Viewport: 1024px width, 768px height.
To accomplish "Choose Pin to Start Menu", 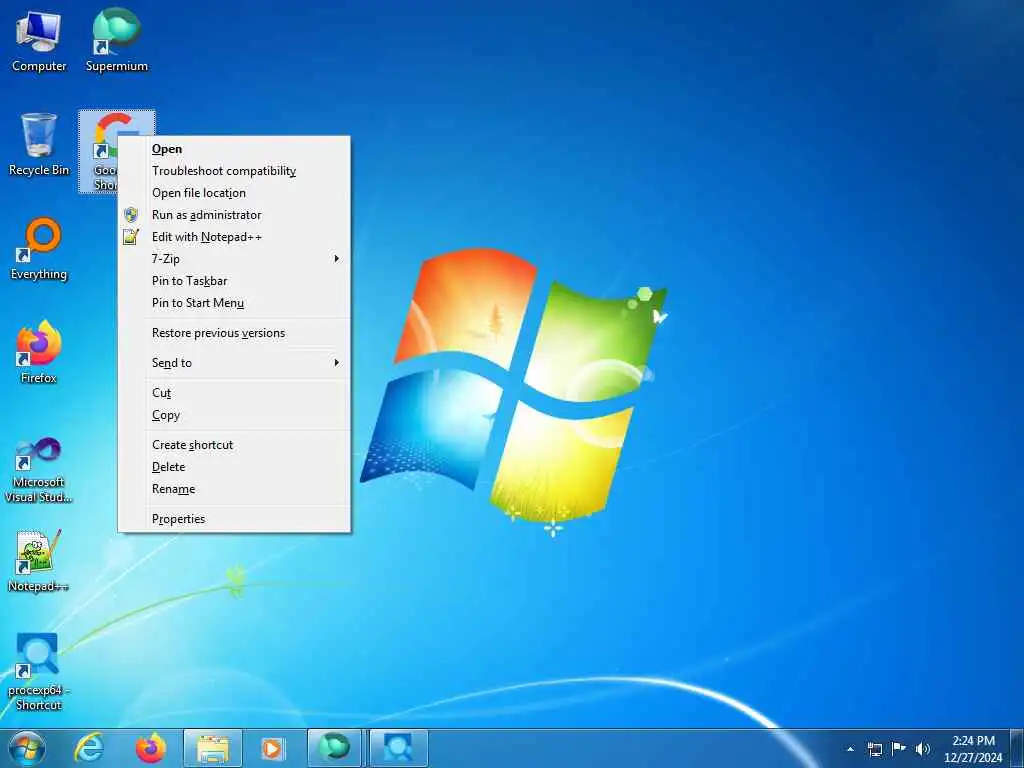I will pos(234,303).
